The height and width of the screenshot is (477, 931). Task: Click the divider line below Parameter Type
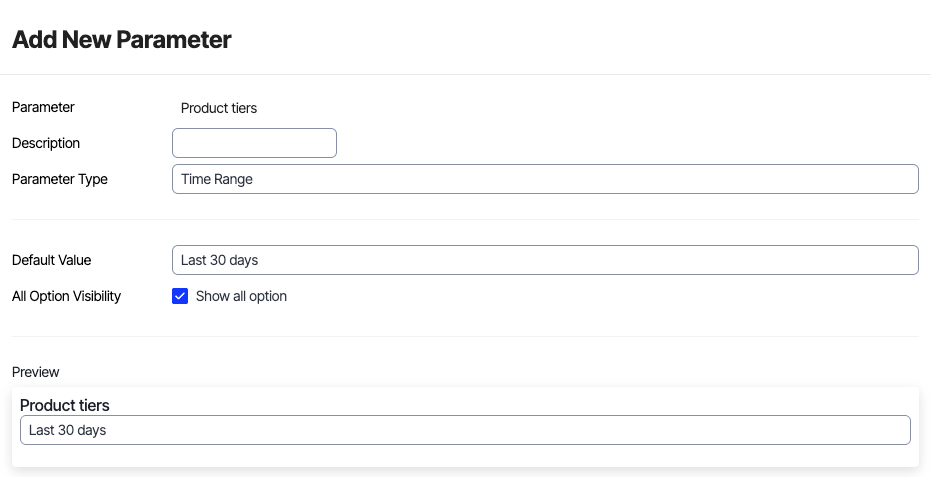[465, 219]
